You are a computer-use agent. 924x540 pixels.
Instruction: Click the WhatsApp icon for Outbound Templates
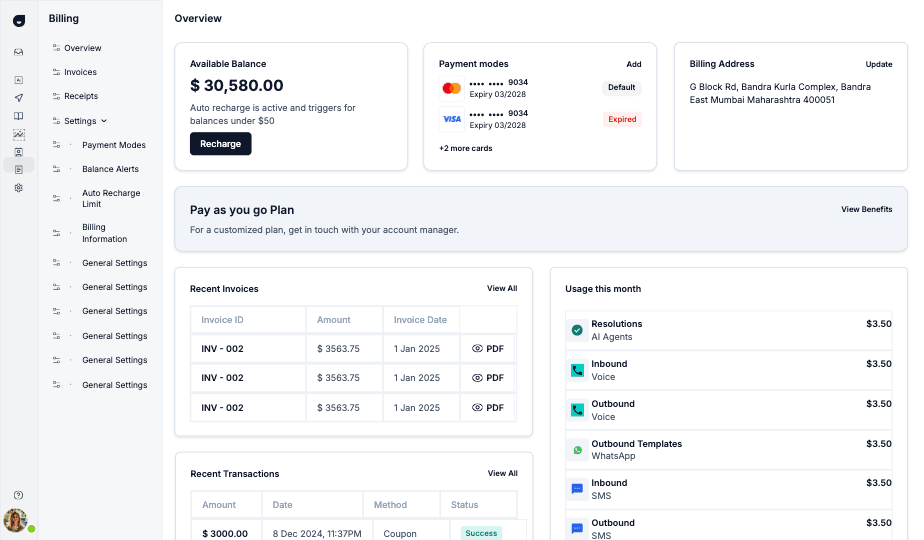578,450
